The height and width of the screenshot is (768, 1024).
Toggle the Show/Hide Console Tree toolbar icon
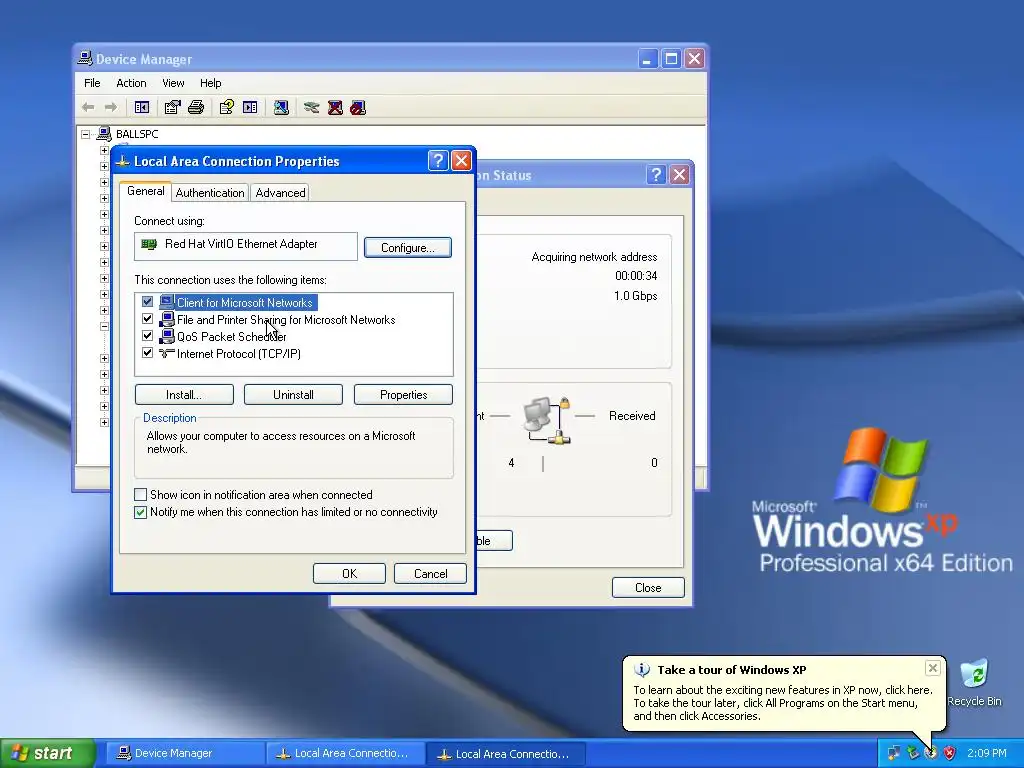coord(142,107)
